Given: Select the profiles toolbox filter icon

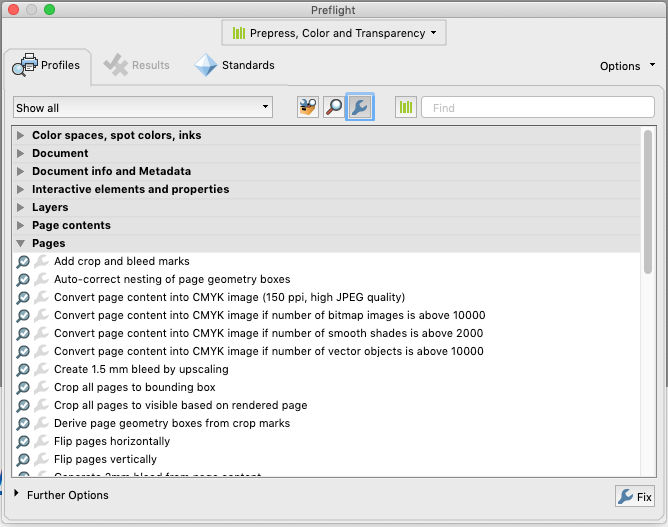Looking at the screenshot, I should pos(308,107).
